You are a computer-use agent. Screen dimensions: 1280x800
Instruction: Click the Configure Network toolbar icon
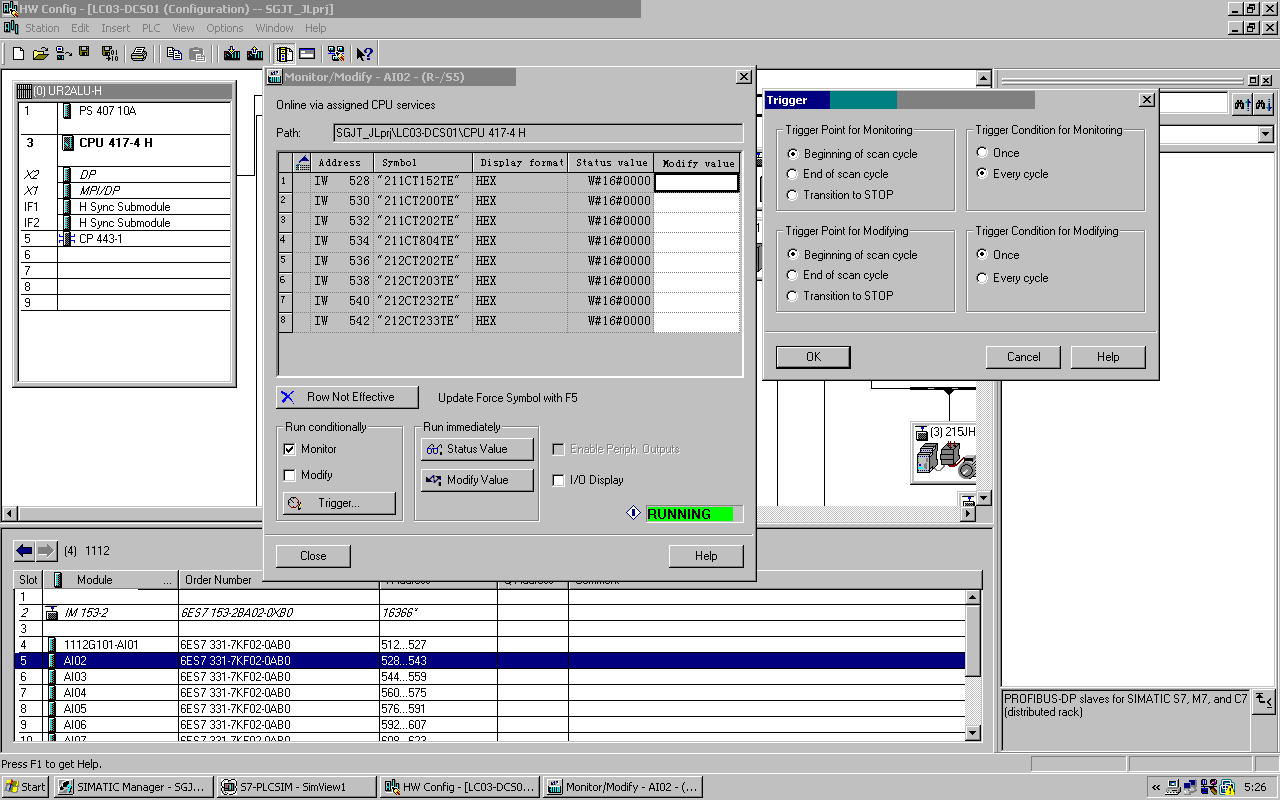336,53
